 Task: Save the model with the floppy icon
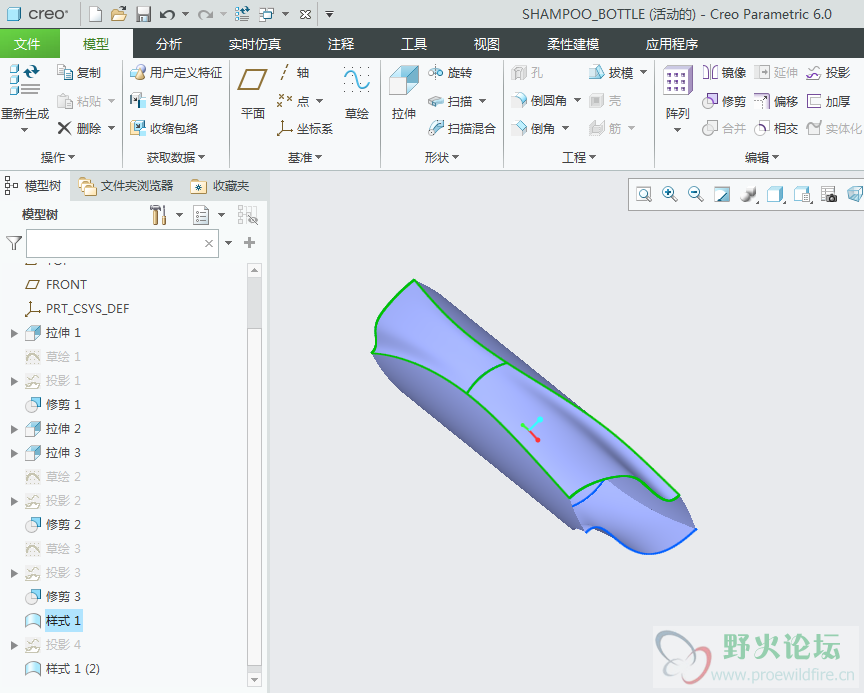pos(143,14)
